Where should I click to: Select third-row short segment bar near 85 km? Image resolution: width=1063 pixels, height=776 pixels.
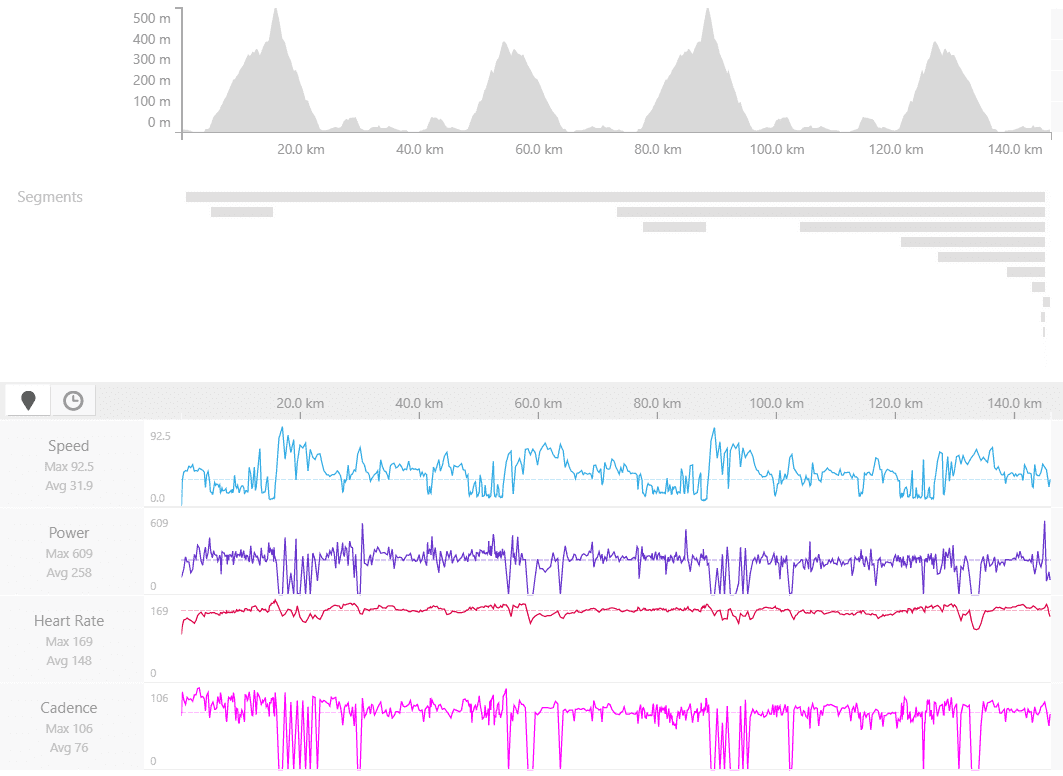tap(674, 227)
